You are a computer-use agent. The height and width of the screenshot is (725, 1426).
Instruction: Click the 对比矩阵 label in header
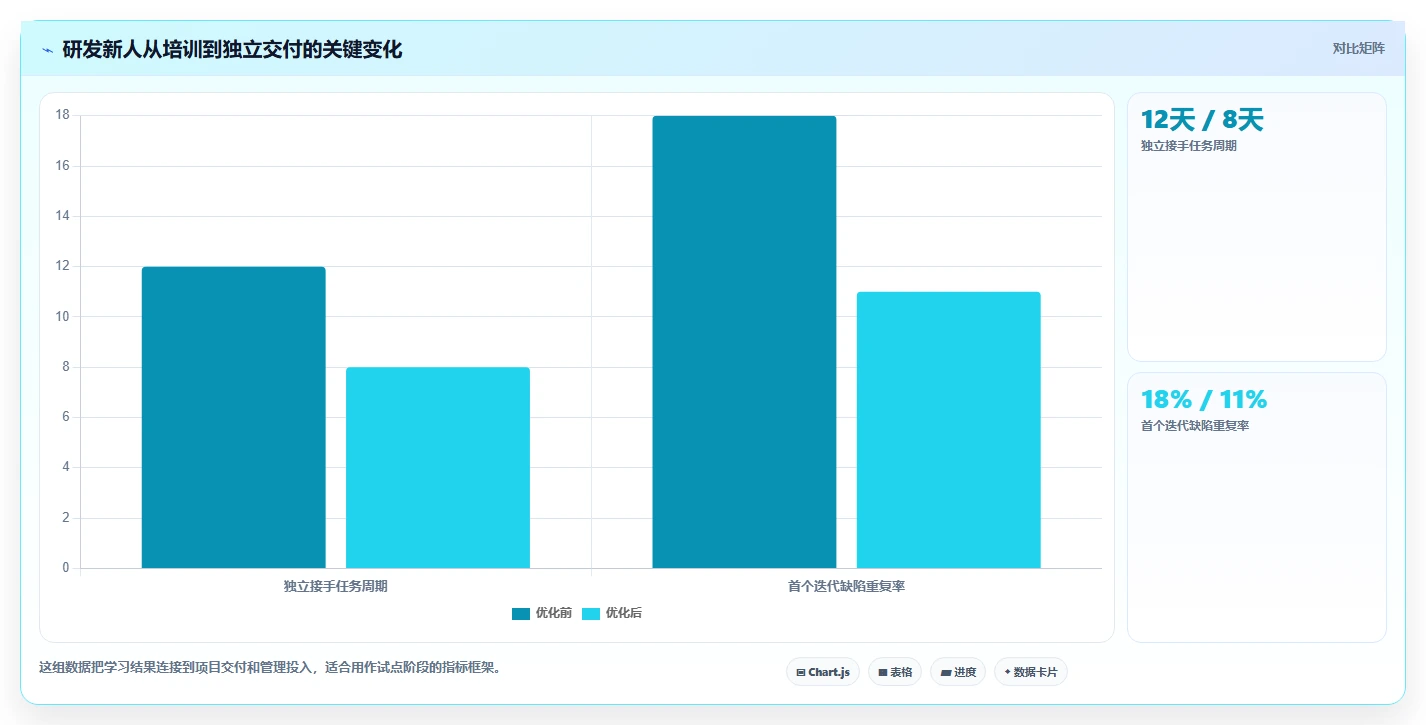(1359, 49)
